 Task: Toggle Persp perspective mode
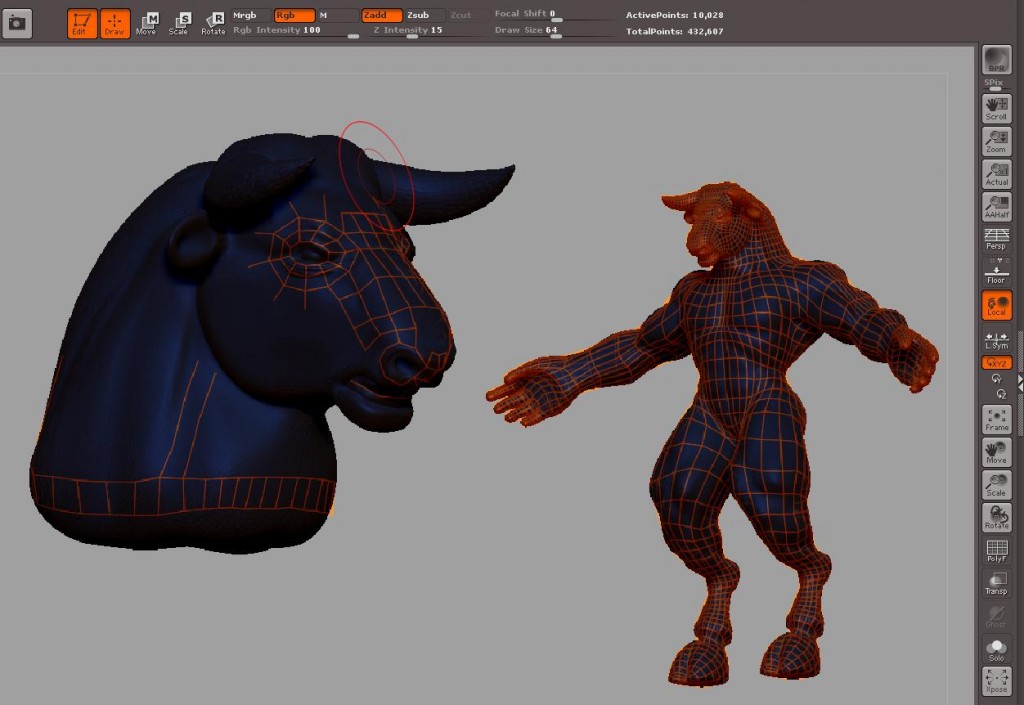tap(996, 239)
